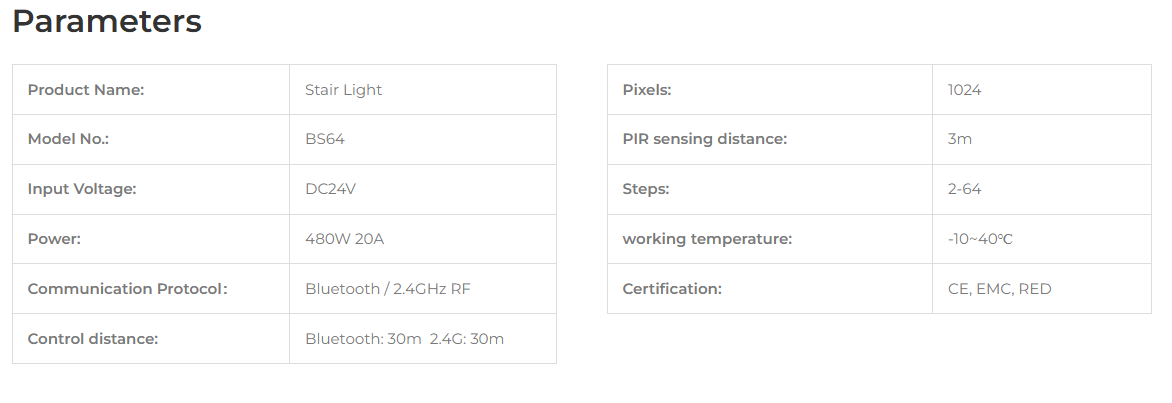Click the DC24V value
The image size is (1172, 403).
click(x=330, y=189)
